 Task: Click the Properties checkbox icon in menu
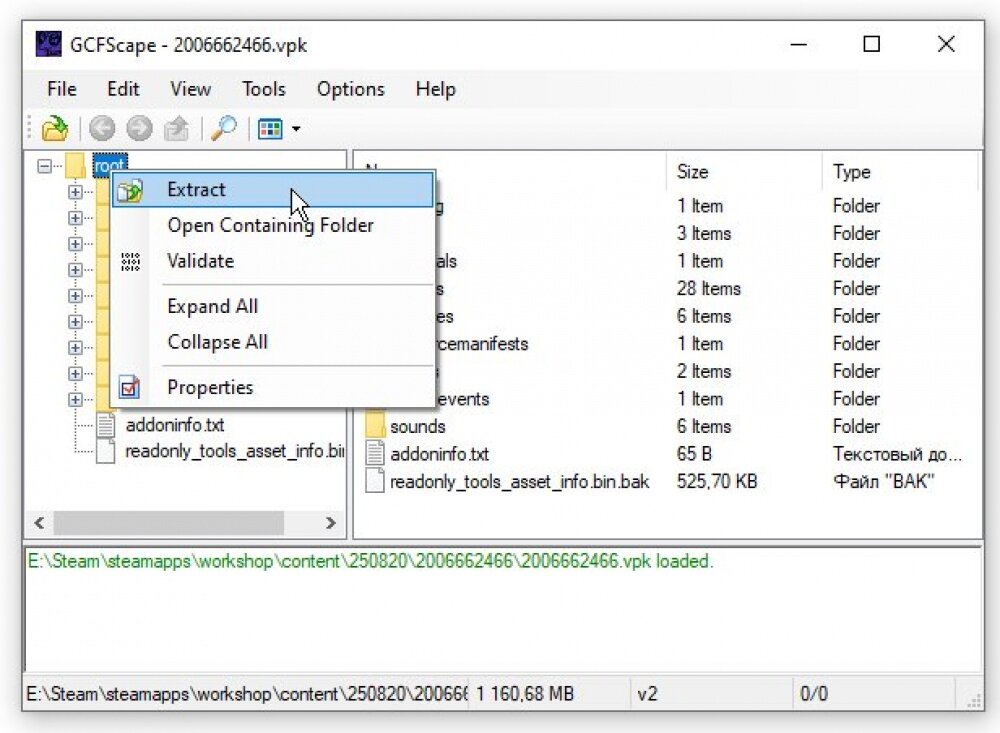tap(129, 387)
